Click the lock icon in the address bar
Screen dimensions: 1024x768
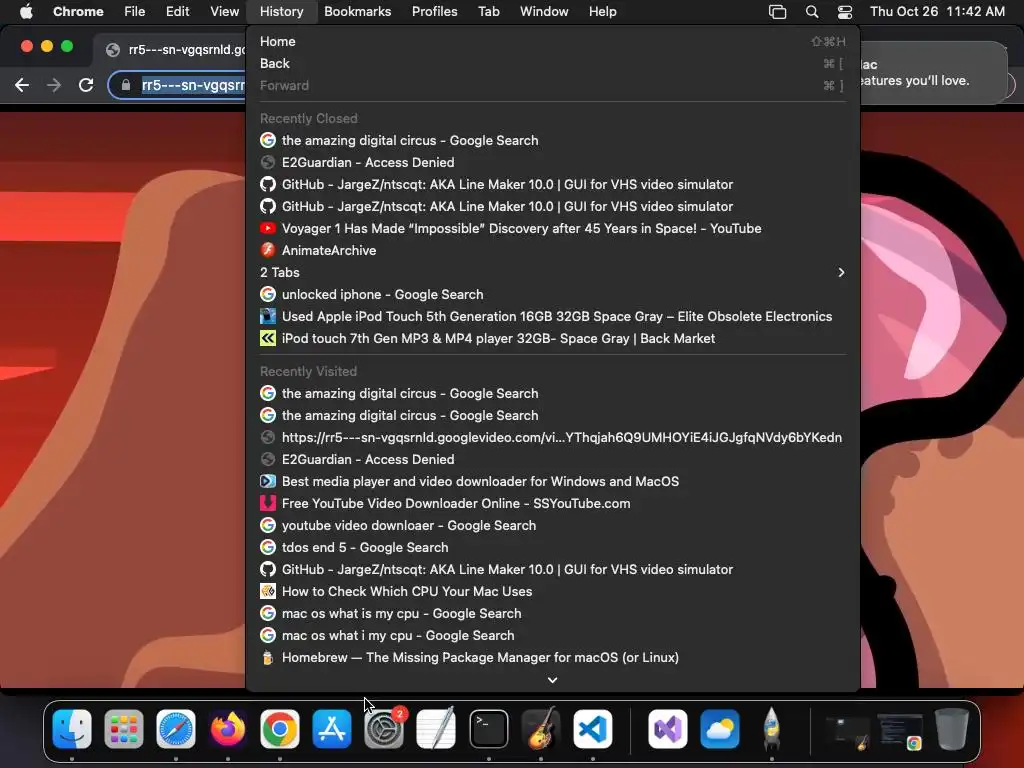126,85
